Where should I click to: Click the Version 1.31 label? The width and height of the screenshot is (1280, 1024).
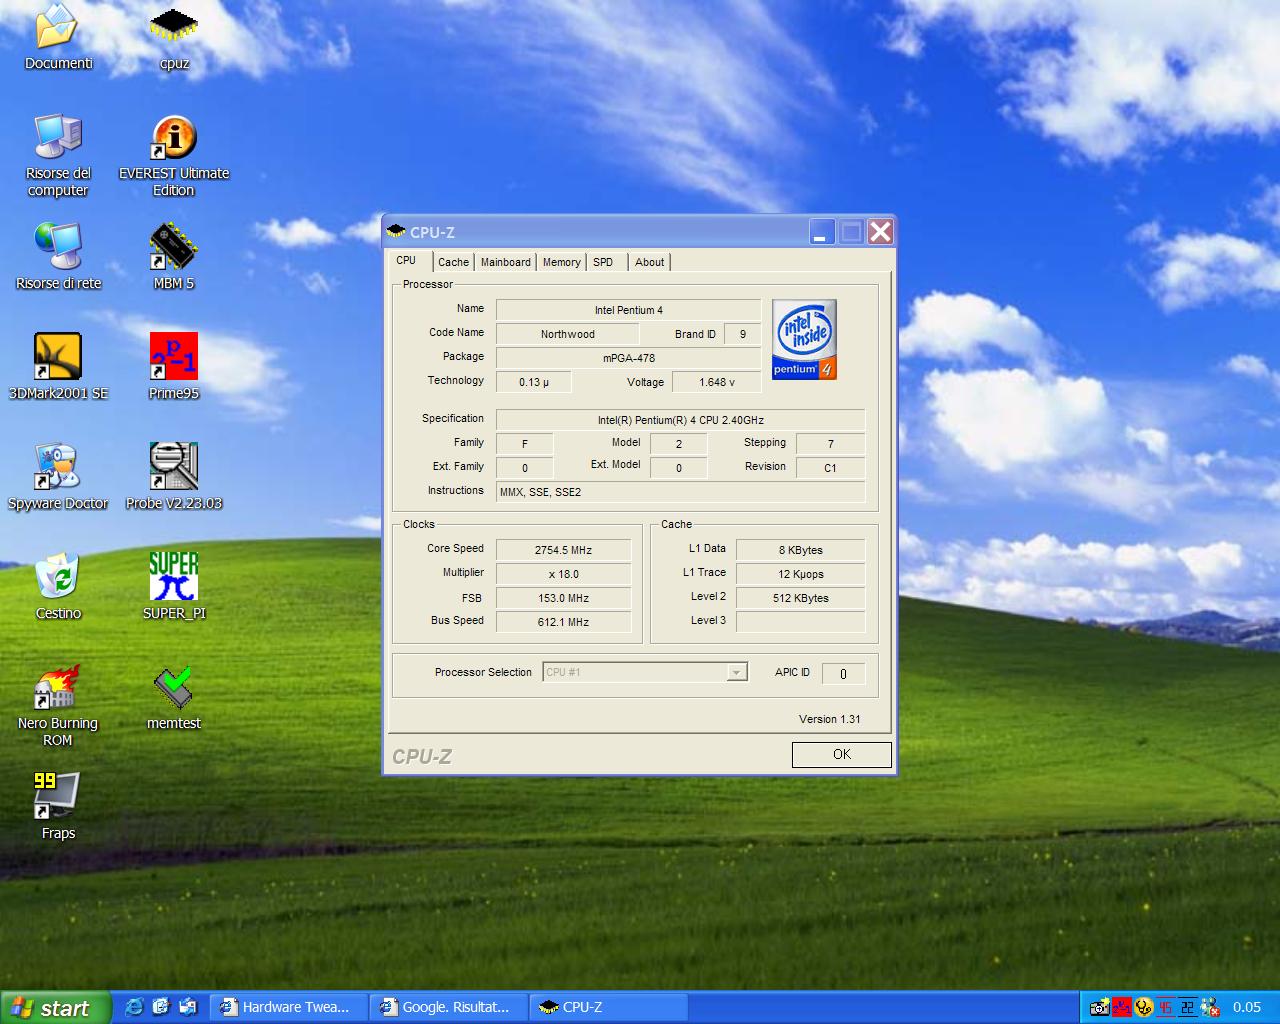(x=829, y=719)
